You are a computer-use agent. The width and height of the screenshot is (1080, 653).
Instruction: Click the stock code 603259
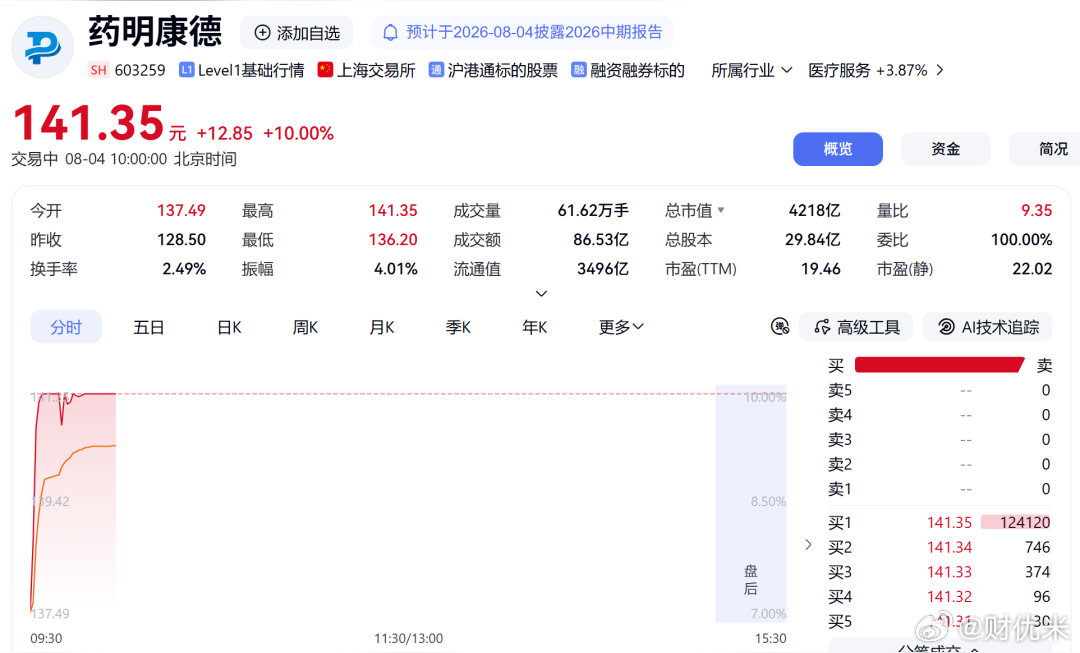click(x=140, y=70)
